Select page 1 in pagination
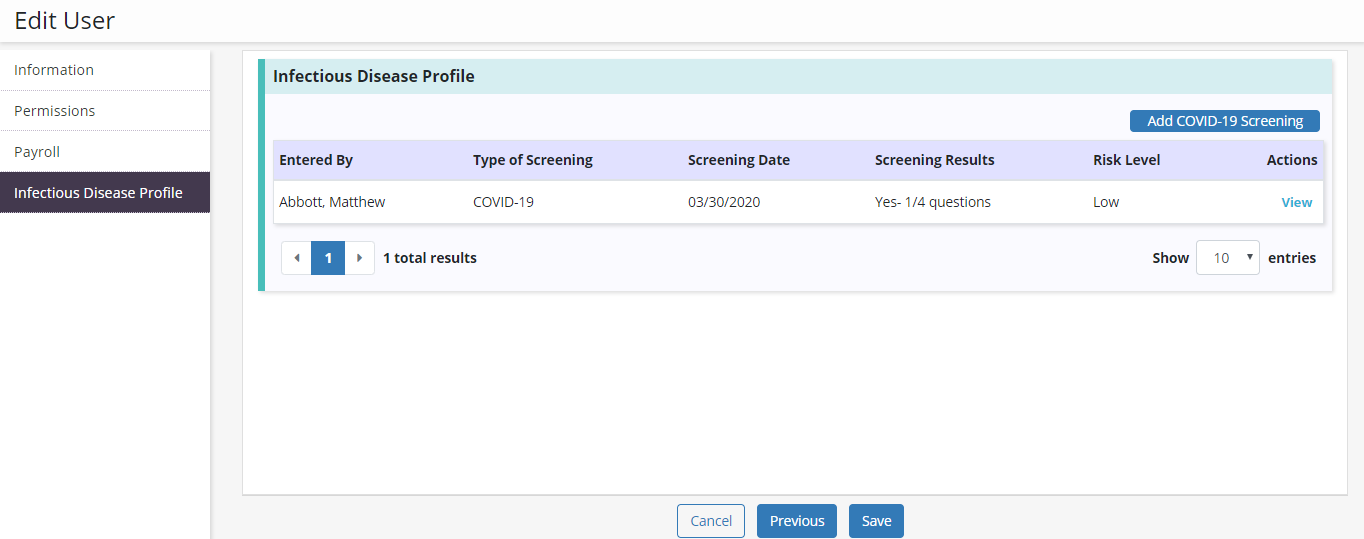 click(x=328, y=258)
